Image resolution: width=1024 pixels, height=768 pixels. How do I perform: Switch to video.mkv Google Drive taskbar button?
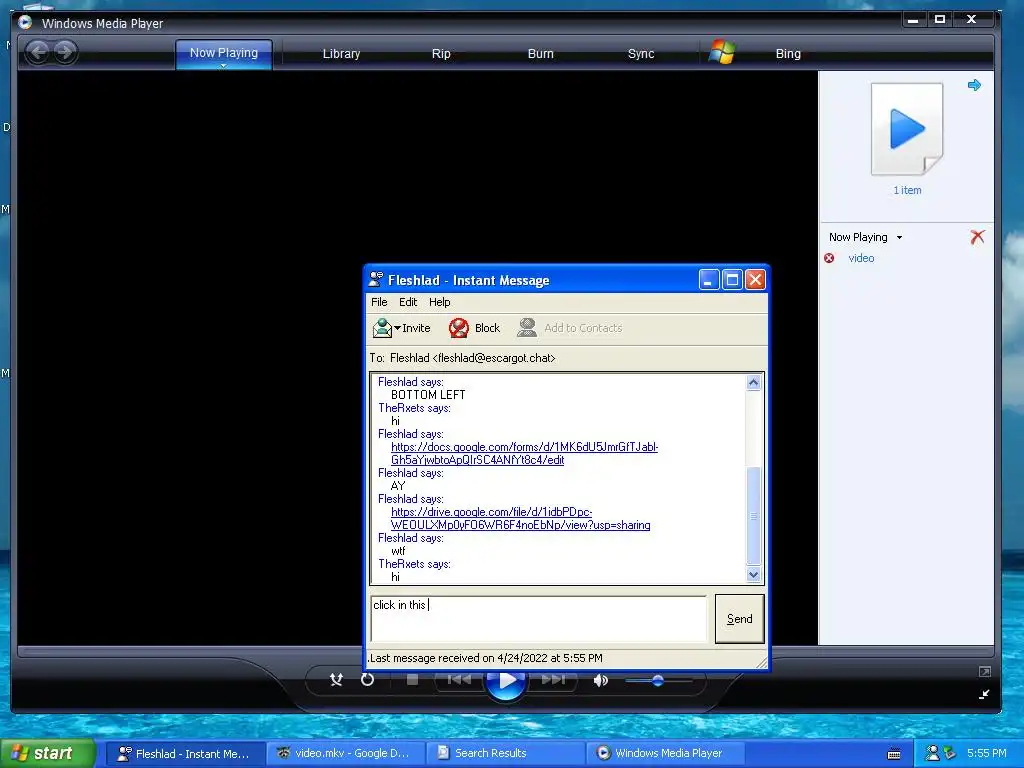click(x=345, y=754)
